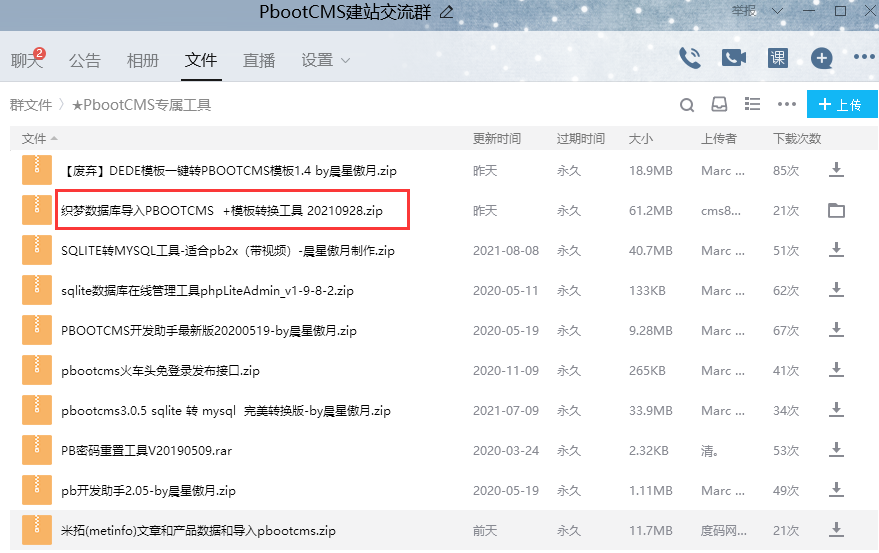Open the file inbox tray icon
The image size is (879, 553).
(x=719, y=104)
